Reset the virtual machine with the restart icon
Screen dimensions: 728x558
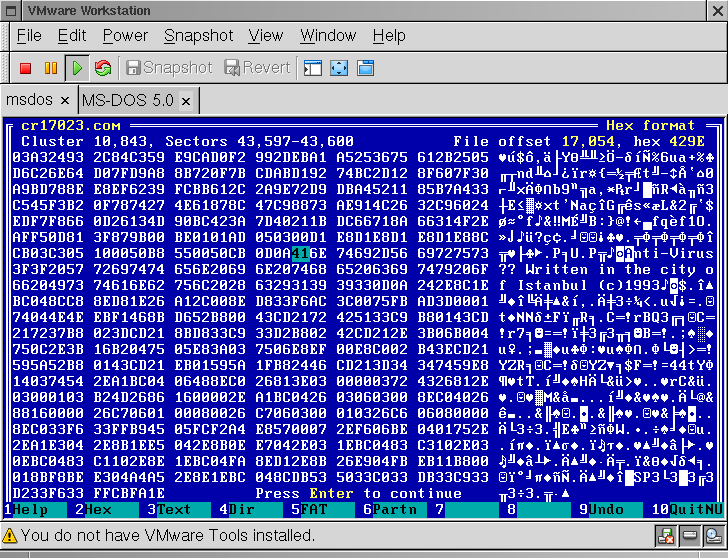click(103, 68)
